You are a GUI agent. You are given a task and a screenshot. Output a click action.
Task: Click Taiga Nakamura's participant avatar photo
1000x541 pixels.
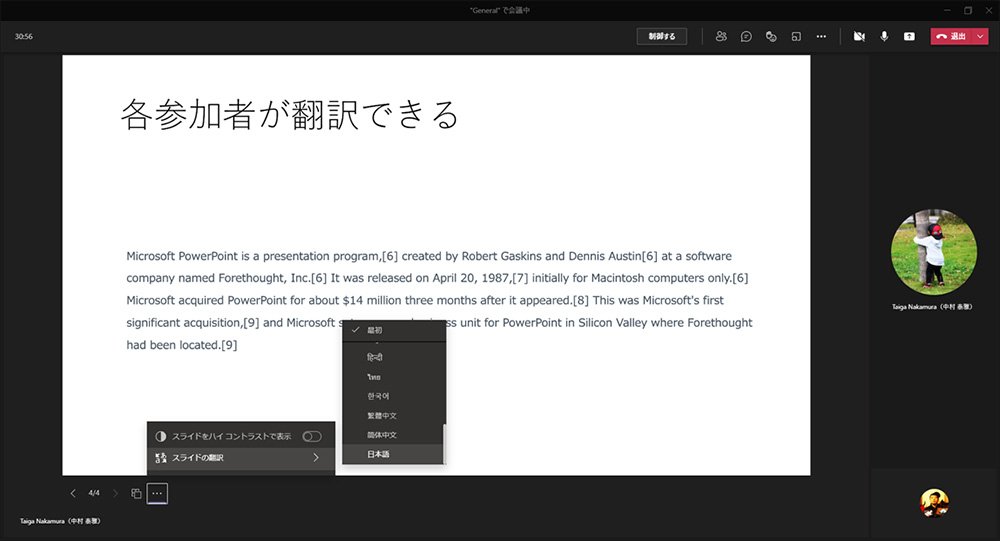933,252
